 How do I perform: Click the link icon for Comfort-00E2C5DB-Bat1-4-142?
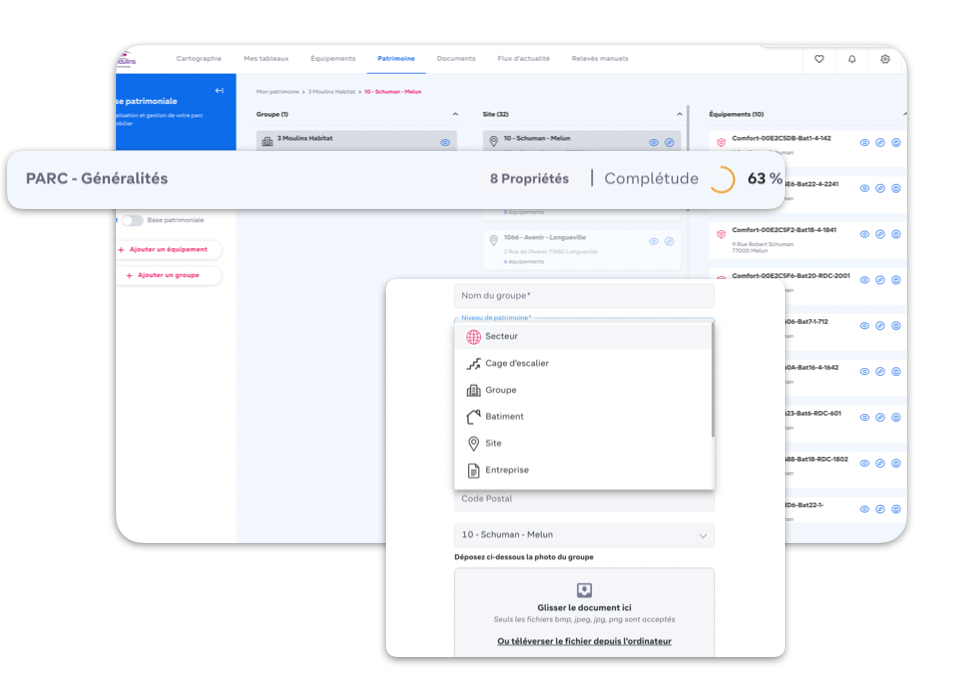(880, 143)
